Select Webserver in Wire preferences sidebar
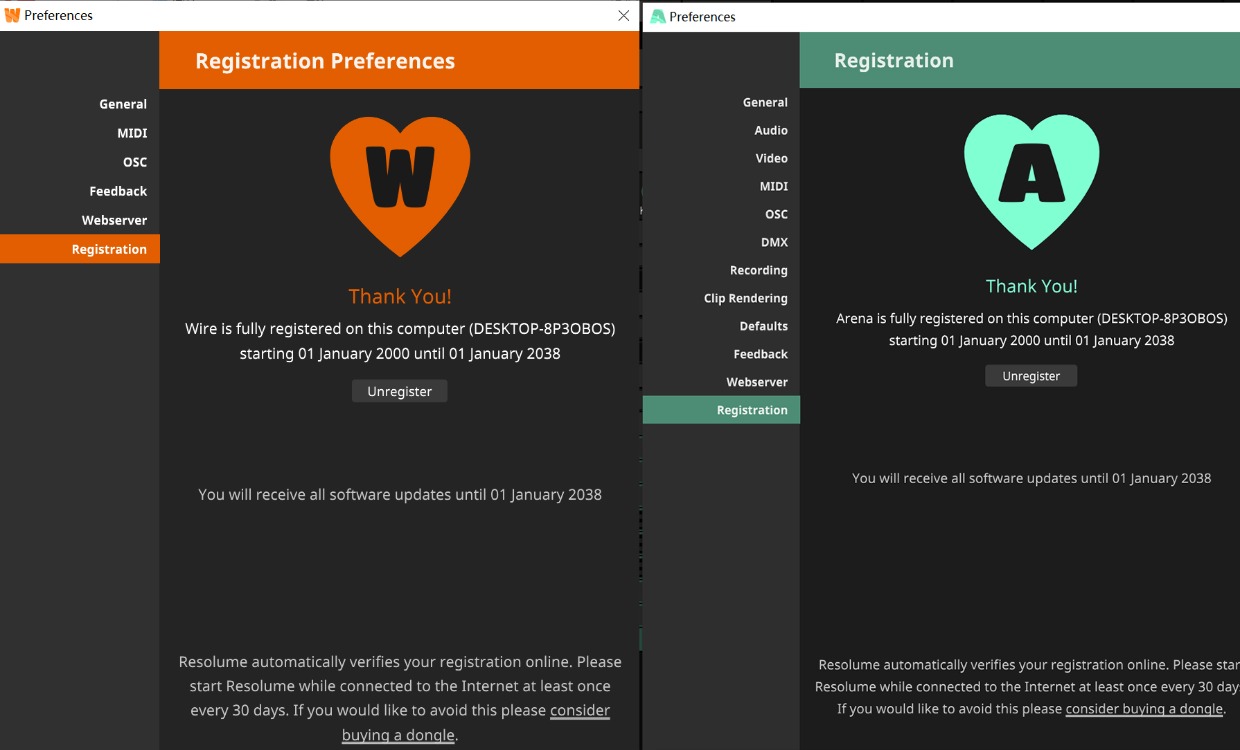This screenshot has height=750, width=1240. pyautogui.click(x=114, y=220)
